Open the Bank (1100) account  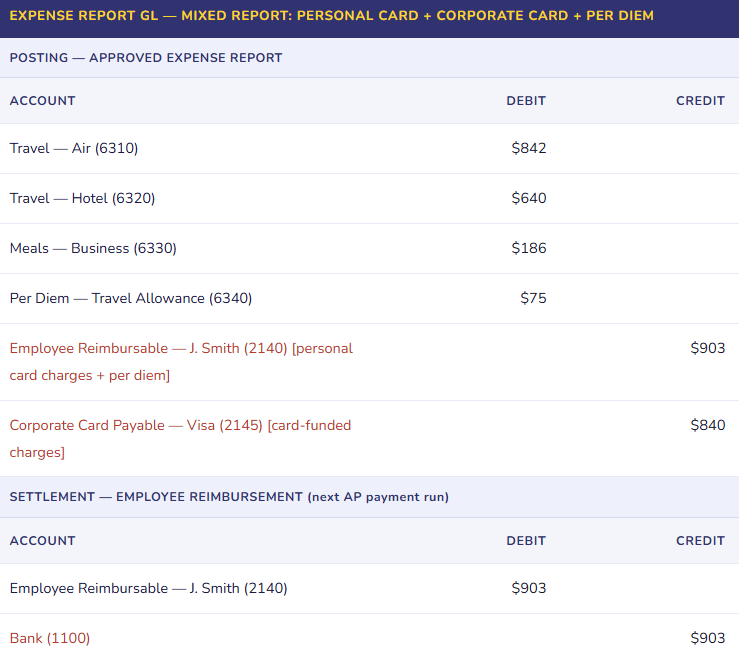pos(50,638)
